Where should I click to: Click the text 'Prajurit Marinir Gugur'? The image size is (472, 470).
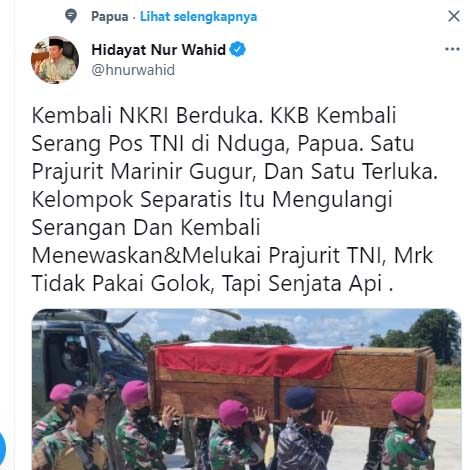(144, 172)
